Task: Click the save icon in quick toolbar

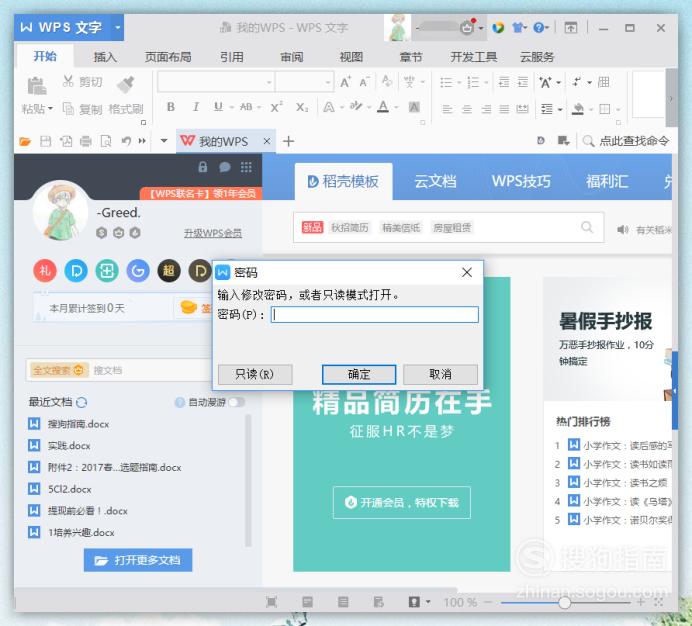Action: [45, 141]
